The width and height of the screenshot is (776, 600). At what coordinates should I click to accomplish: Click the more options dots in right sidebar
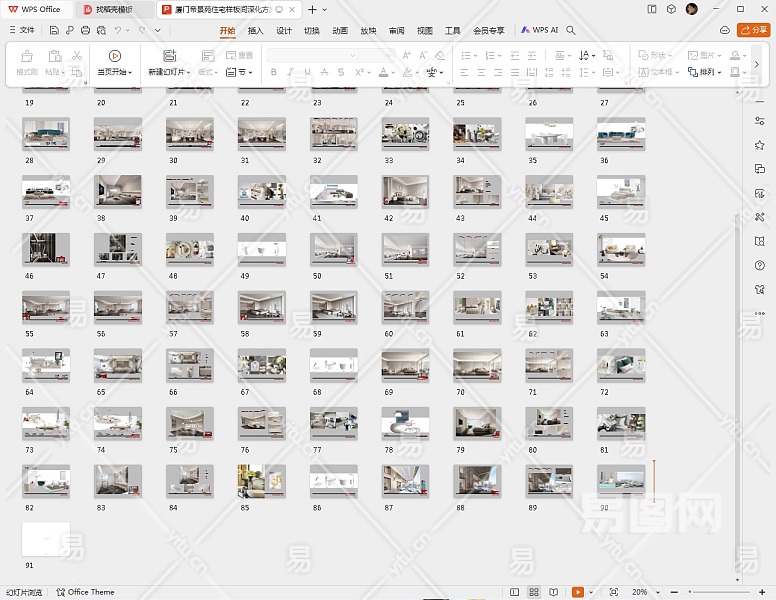[760, 313]
